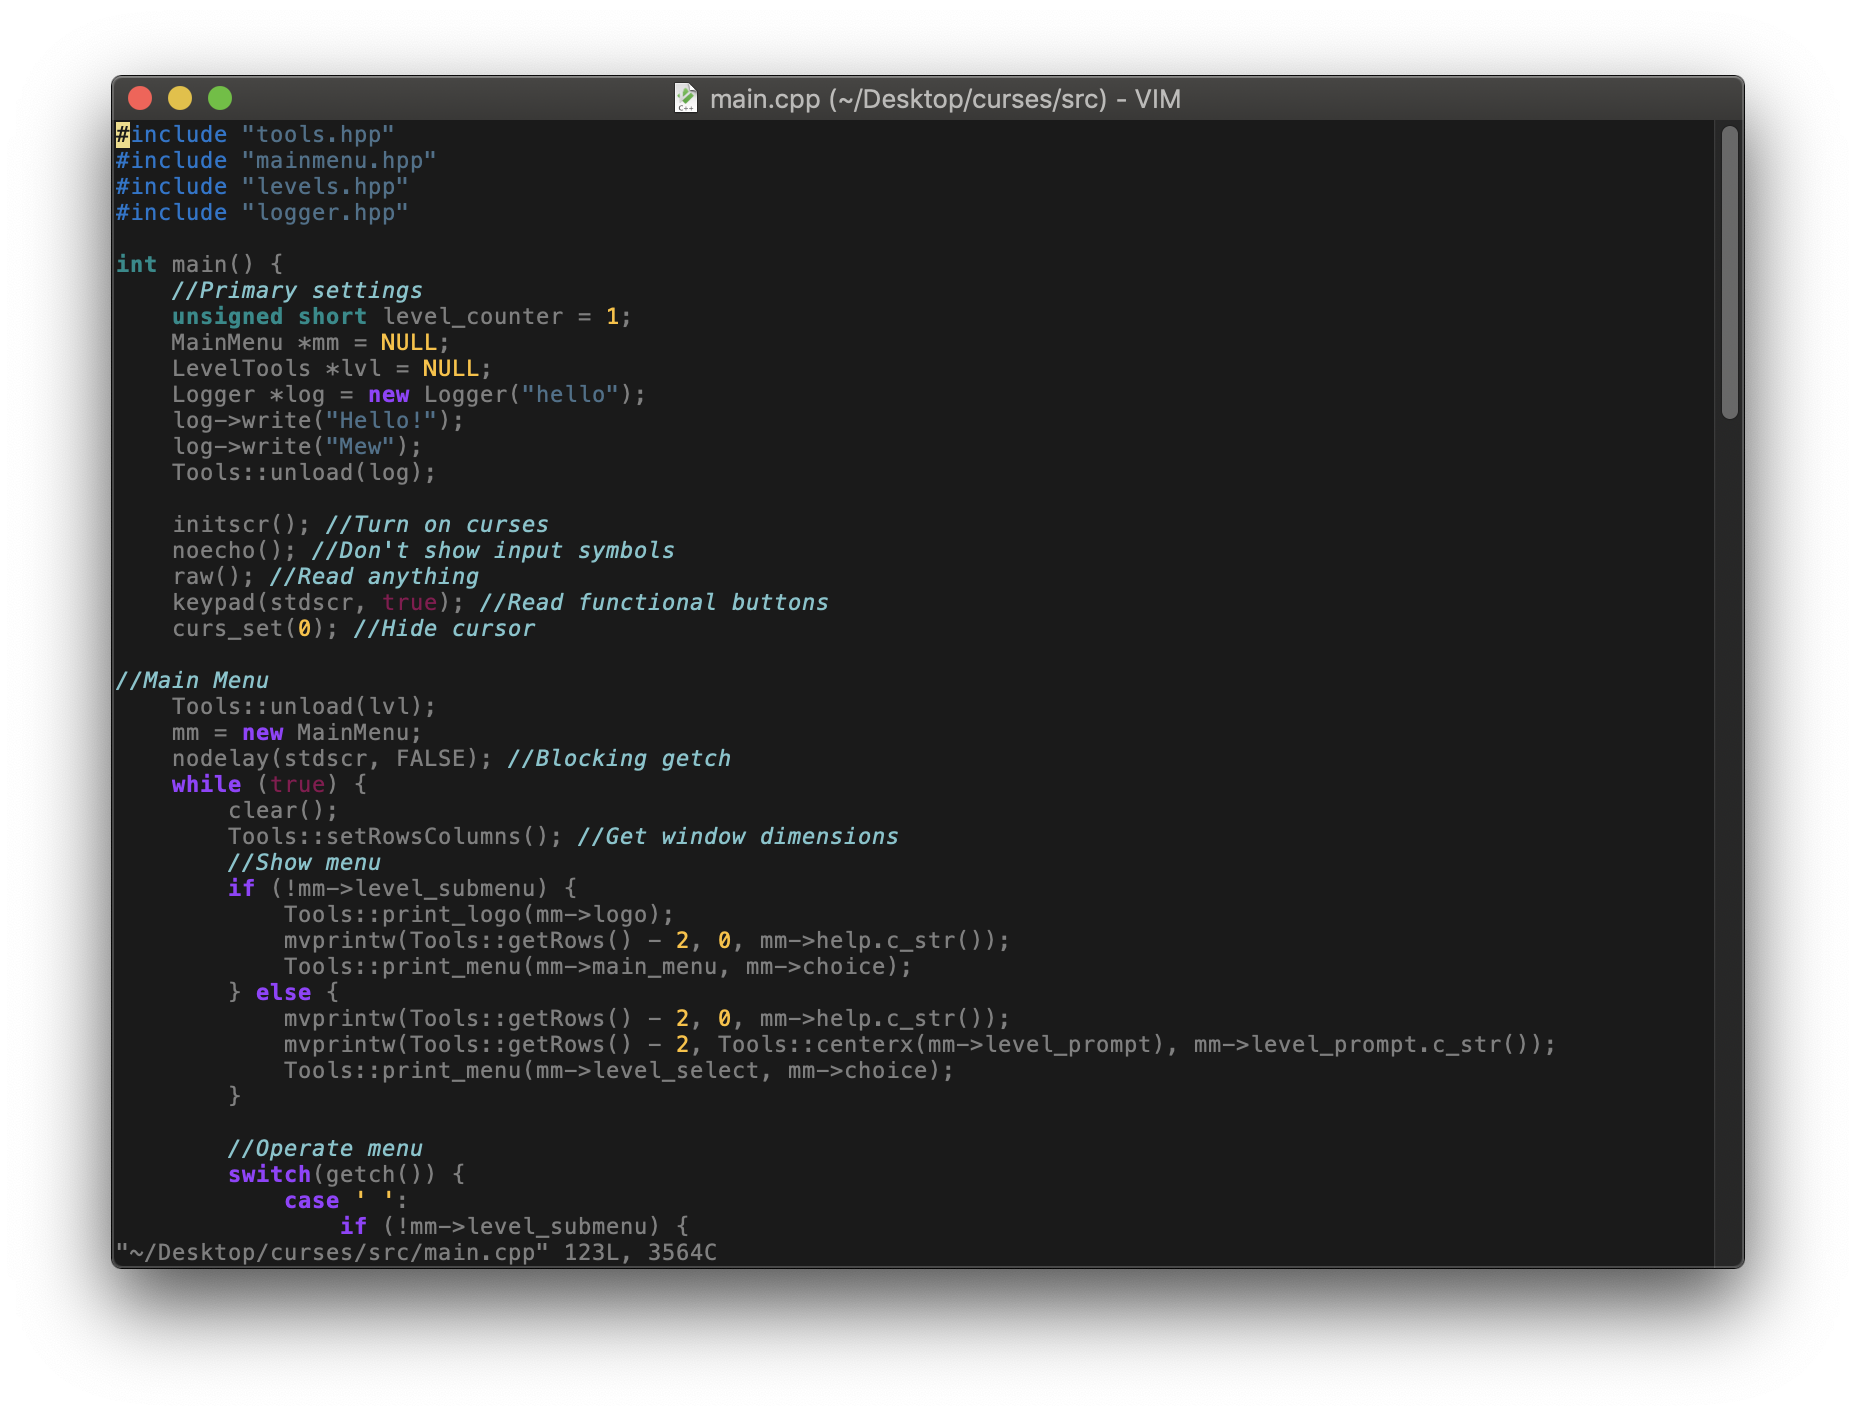Click the //Main Menu section comment
This screenshot has width=1856, height=1416.
(x=193, y=680)
